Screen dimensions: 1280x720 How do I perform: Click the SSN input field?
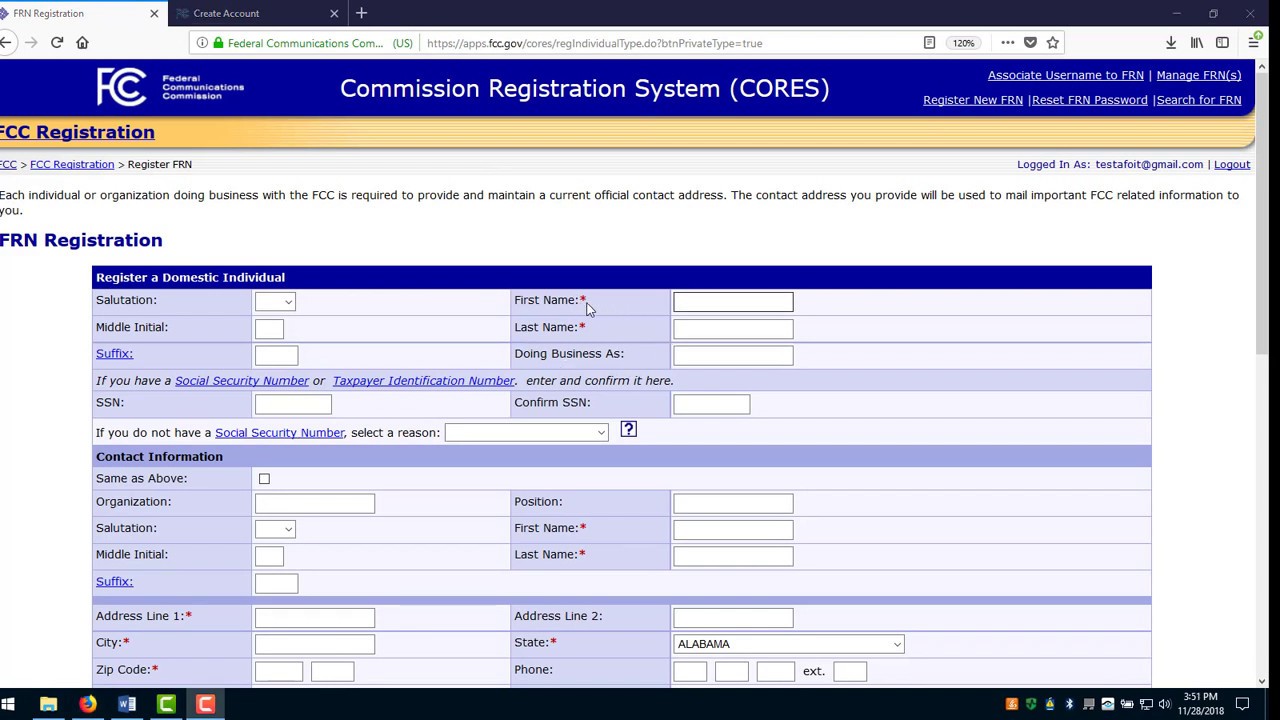pyautogui.click(x=293, y=403)
